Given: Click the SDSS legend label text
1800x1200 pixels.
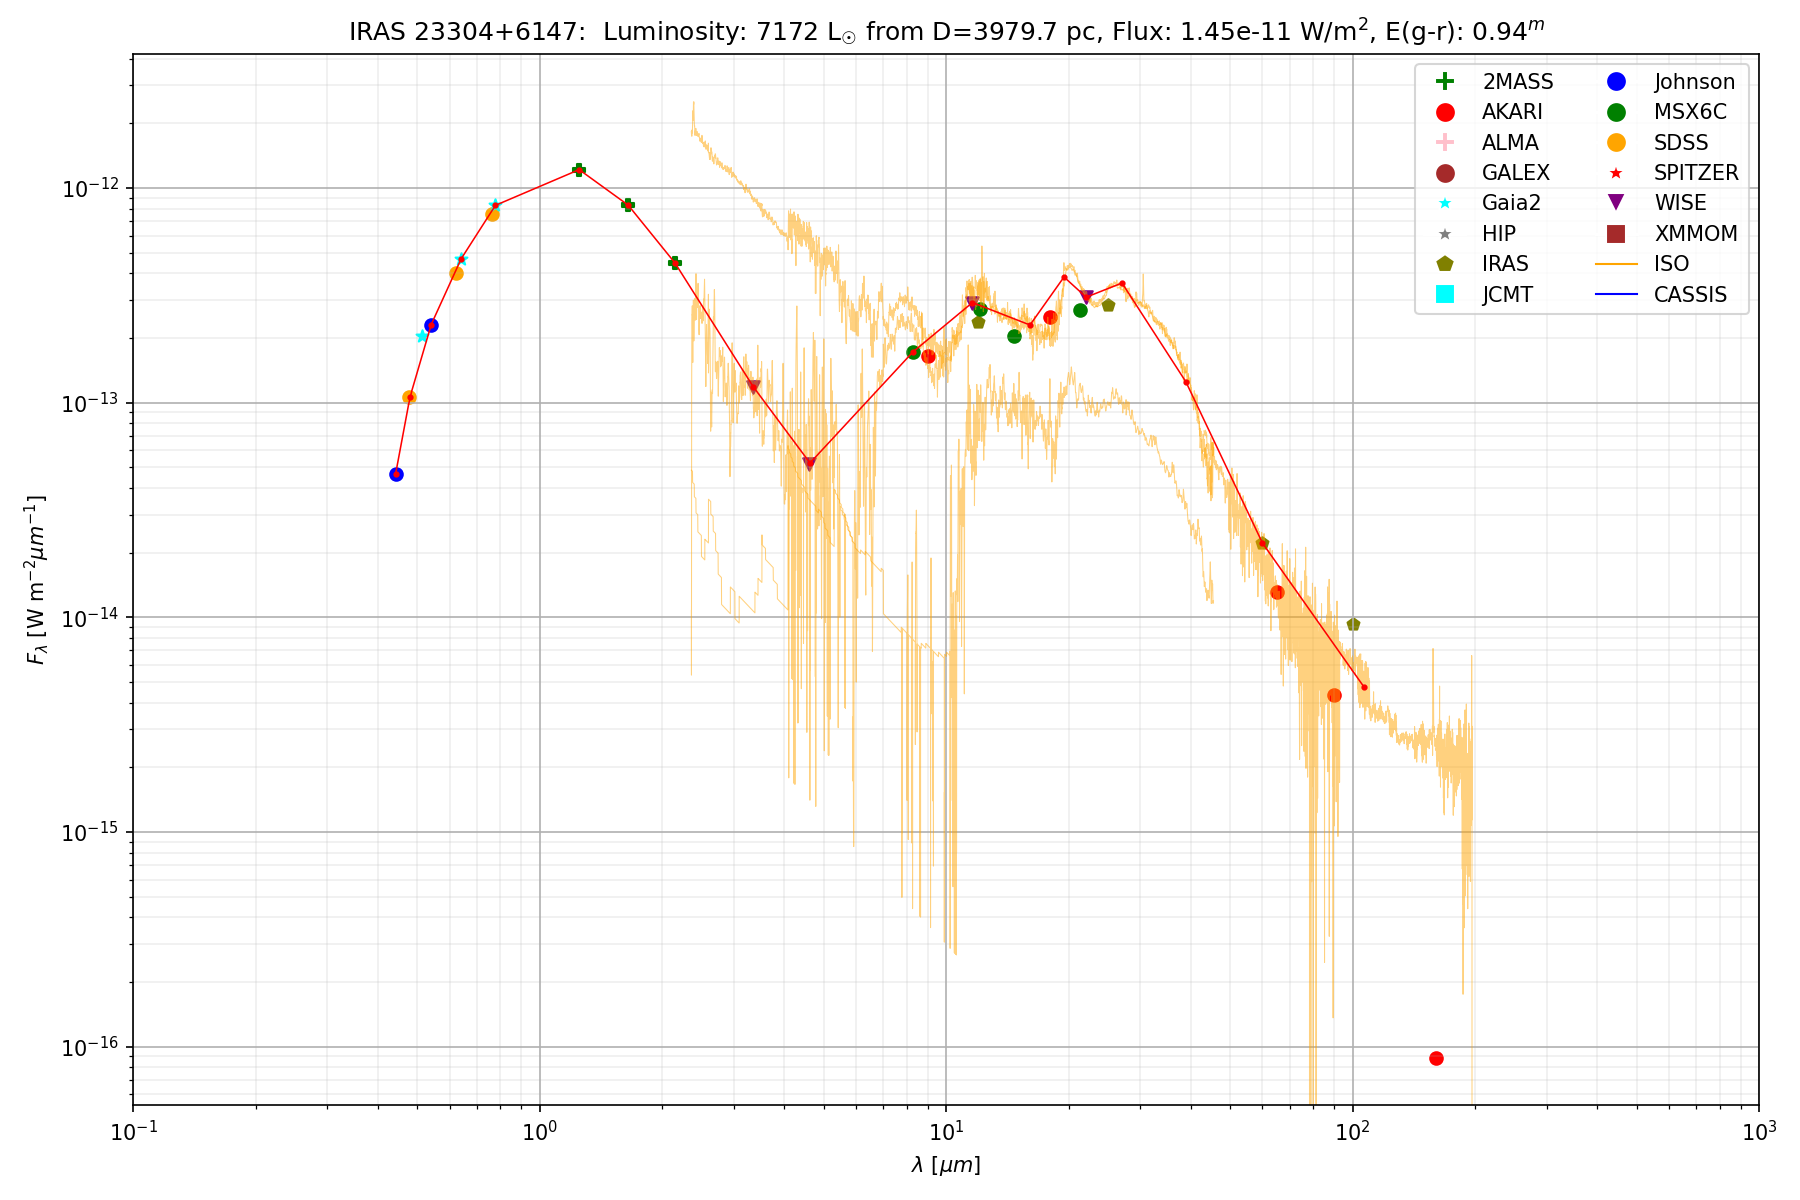Looking at the screenshot, I should pyautogui.click(x=1681, y=143).
